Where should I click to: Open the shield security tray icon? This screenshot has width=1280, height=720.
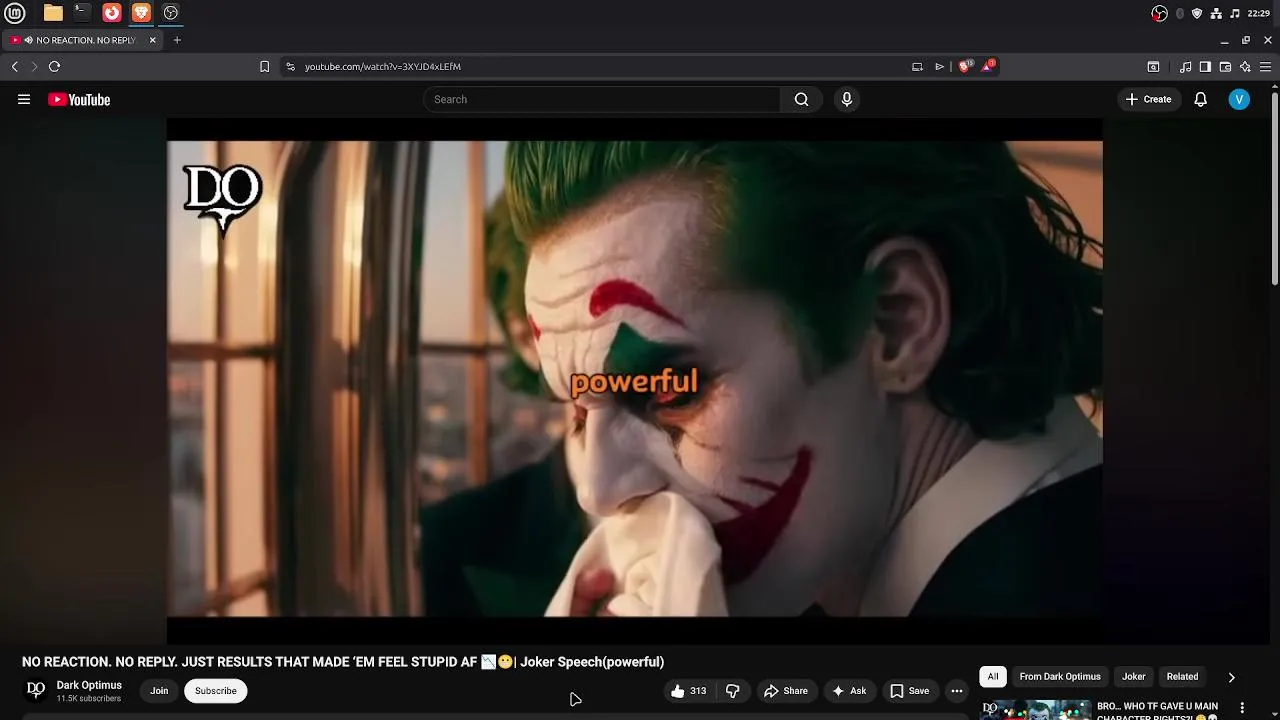pyautogui.click(x=1197, y=13)
